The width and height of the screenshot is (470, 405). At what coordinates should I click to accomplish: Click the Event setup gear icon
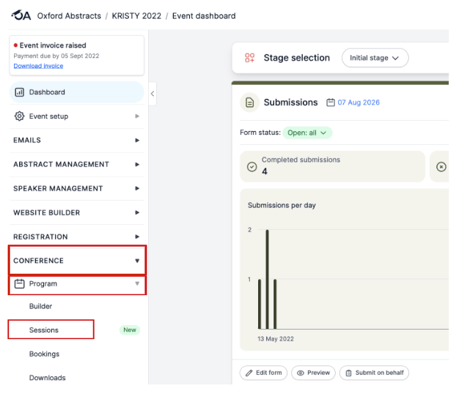pos(19,116)
